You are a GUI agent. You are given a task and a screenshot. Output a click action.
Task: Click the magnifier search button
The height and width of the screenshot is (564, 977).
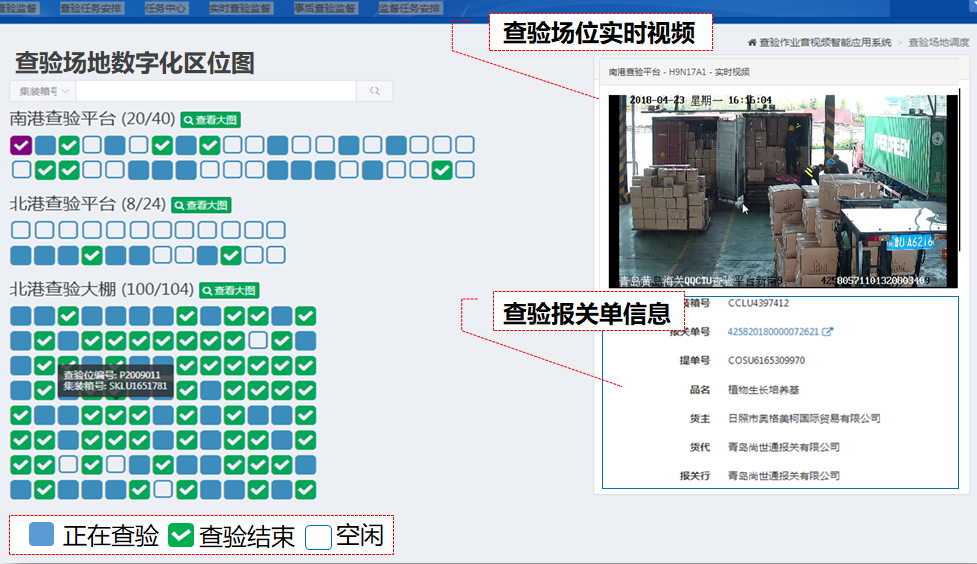tap(374, 91)
